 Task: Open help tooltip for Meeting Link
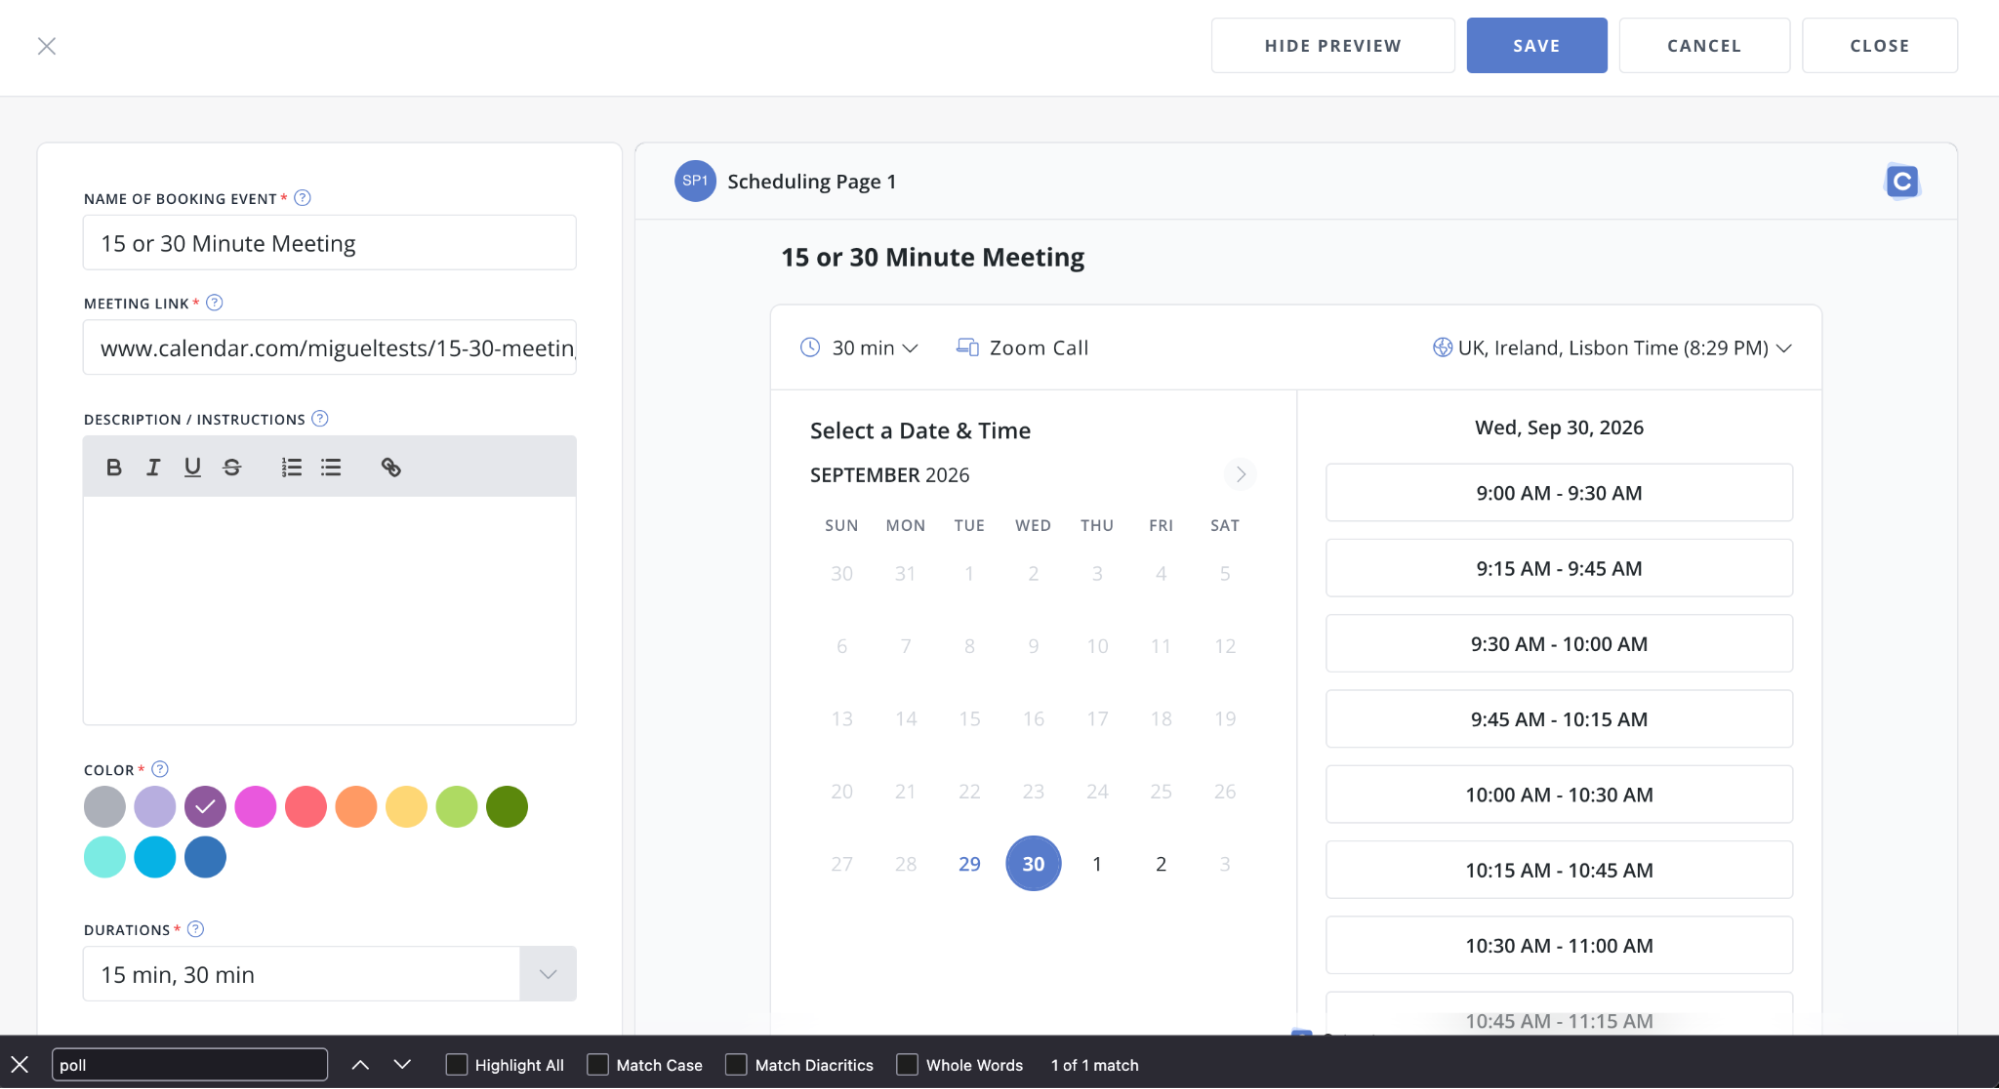214,303
